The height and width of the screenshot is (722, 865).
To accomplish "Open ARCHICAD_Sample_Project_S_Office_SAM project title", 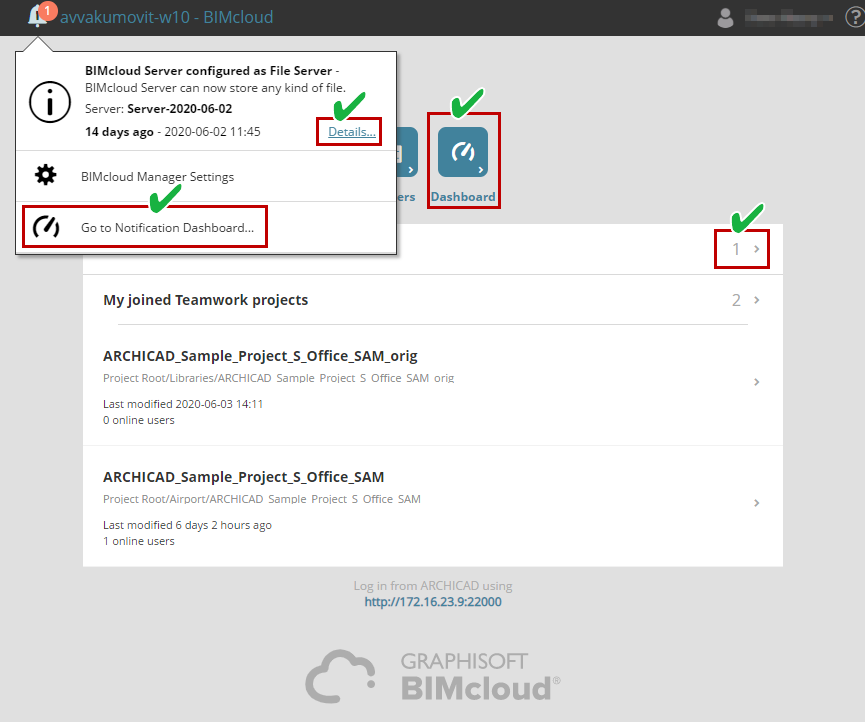I will [243, 477].
